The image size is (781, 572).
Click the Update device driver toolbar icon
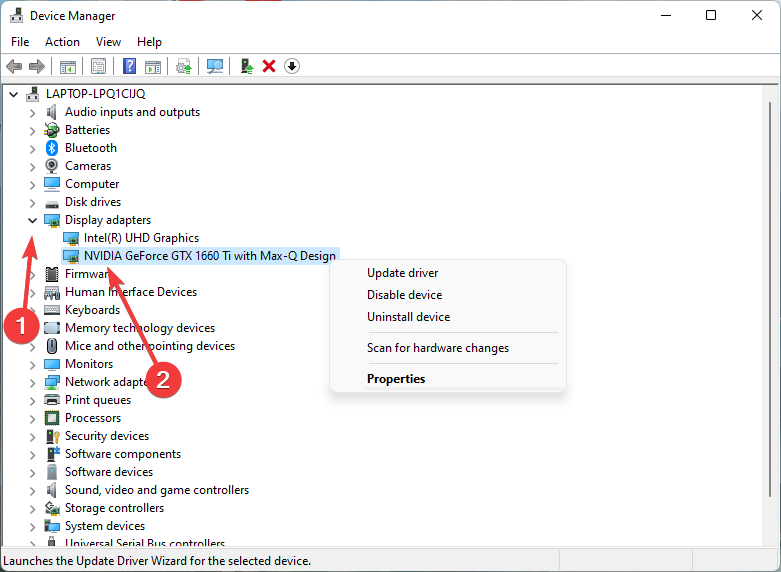[184, 66]
